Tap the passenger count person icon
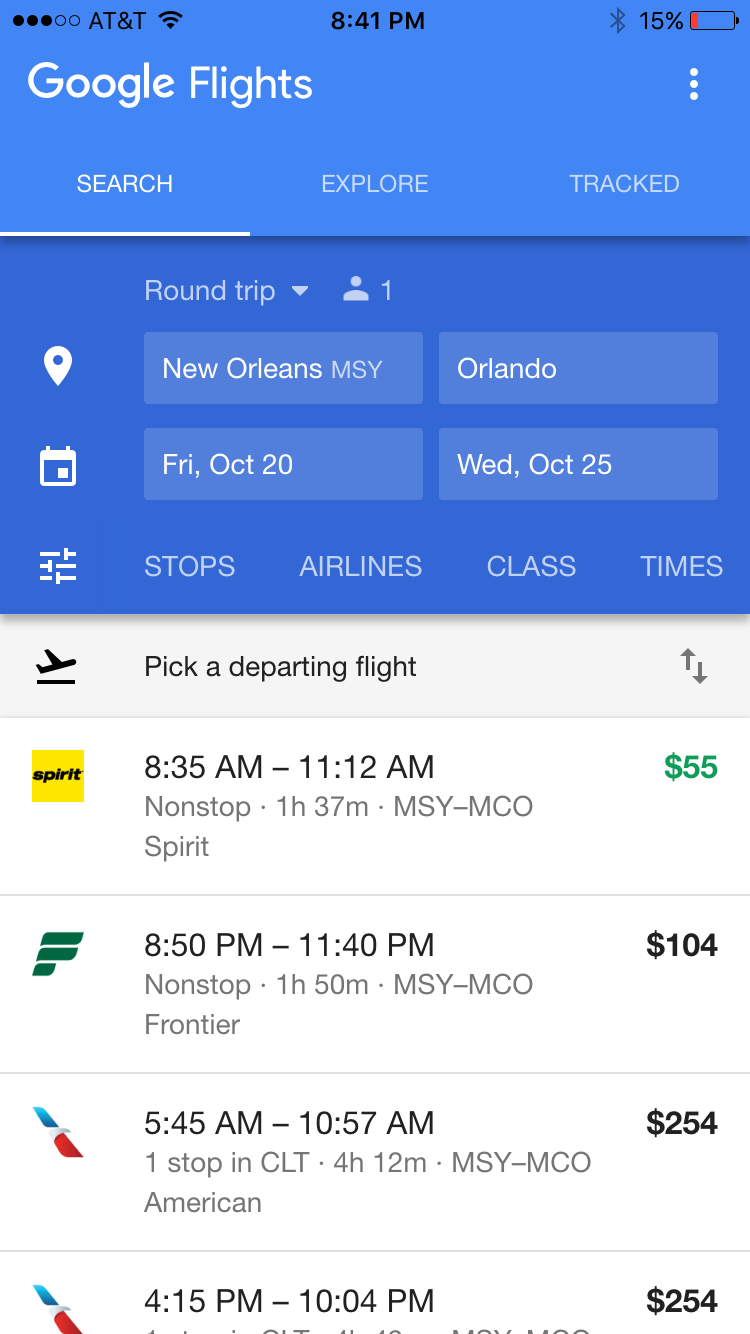 click(356, 291)
